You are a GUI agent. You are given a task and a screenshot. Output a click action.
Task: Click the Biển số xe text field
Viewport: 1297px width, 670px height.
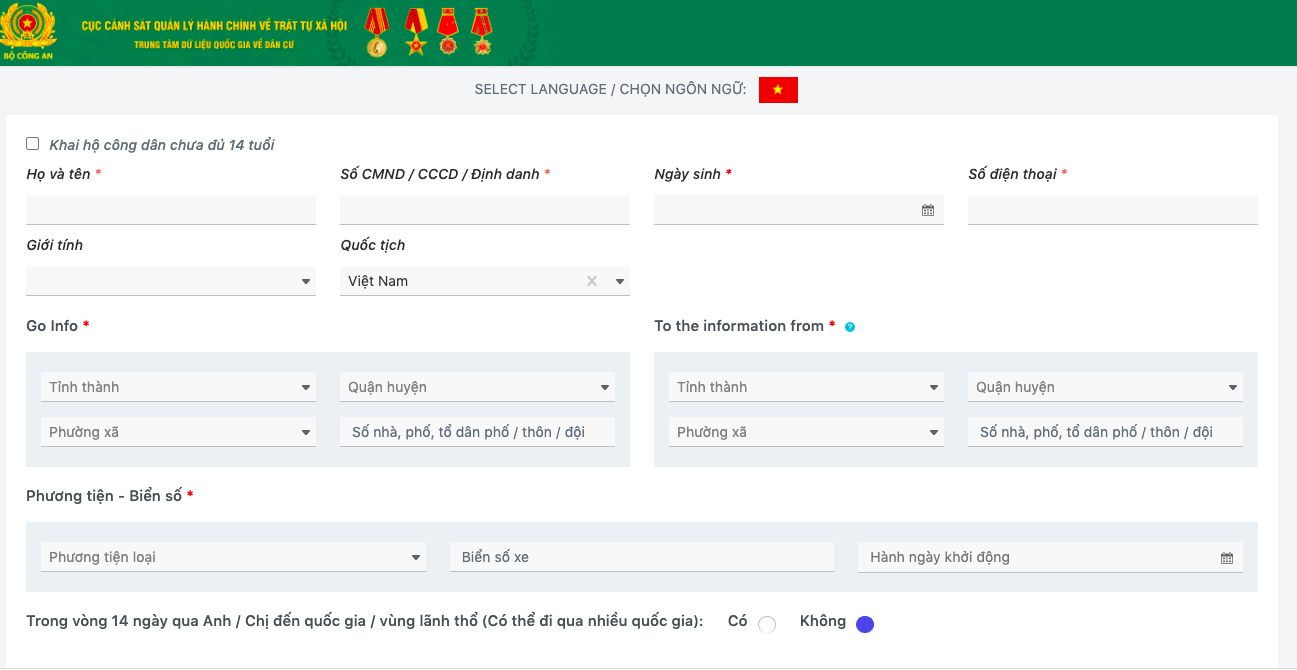point(641,557)
